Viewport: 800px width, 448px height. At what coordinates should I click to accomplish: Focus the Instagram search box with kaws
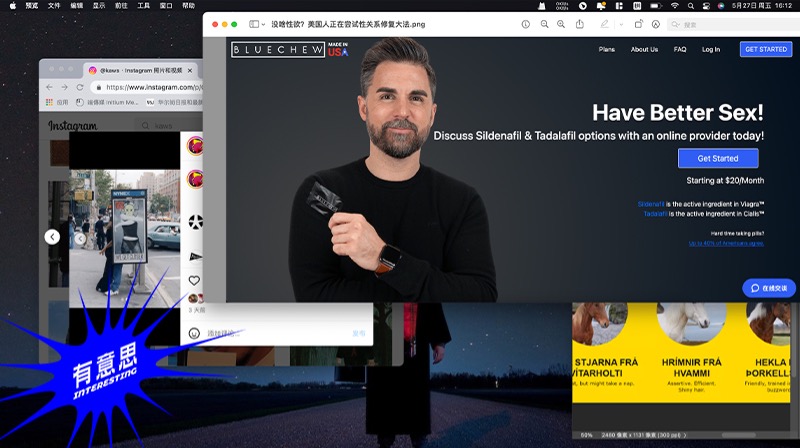pyautogui.click(x=169, y=126)
